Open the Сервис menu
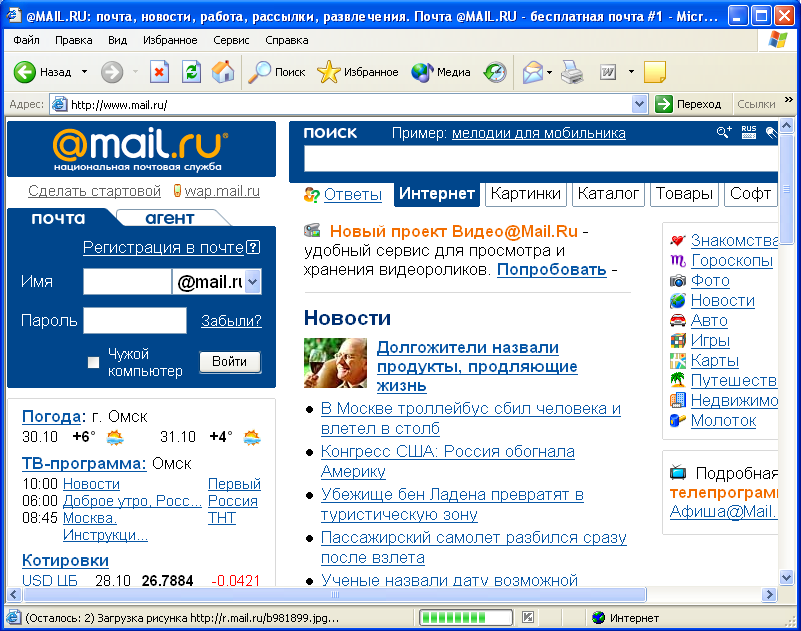Viewport: 801px width, 631px height. pyautogui.click(x=231, y=40)
